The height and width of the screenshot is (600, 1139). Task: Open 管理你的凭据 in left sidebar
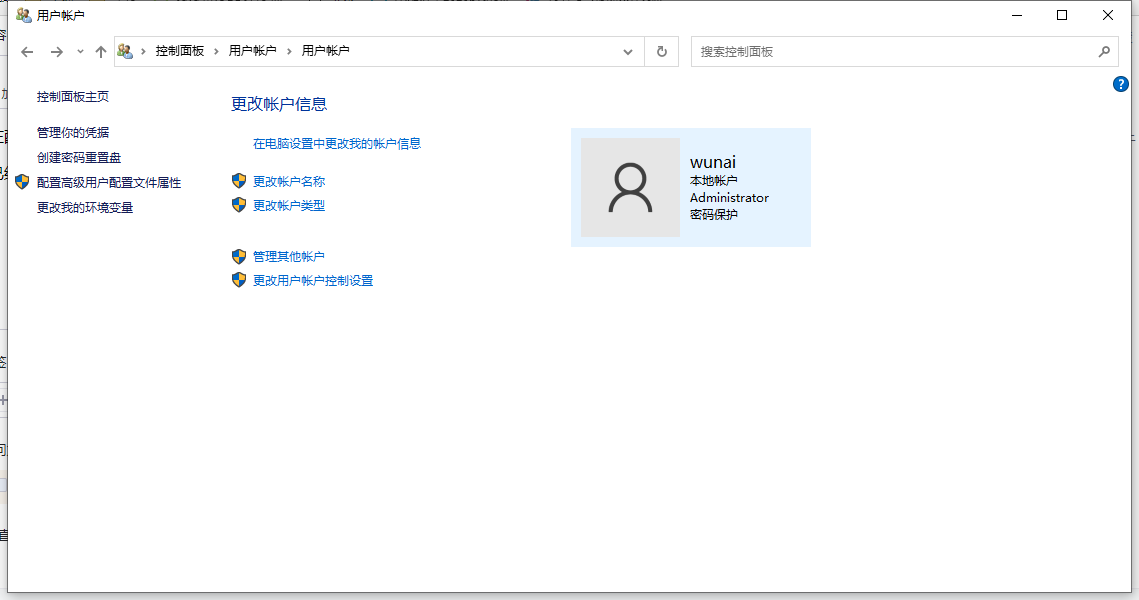(x=73, y=132)
